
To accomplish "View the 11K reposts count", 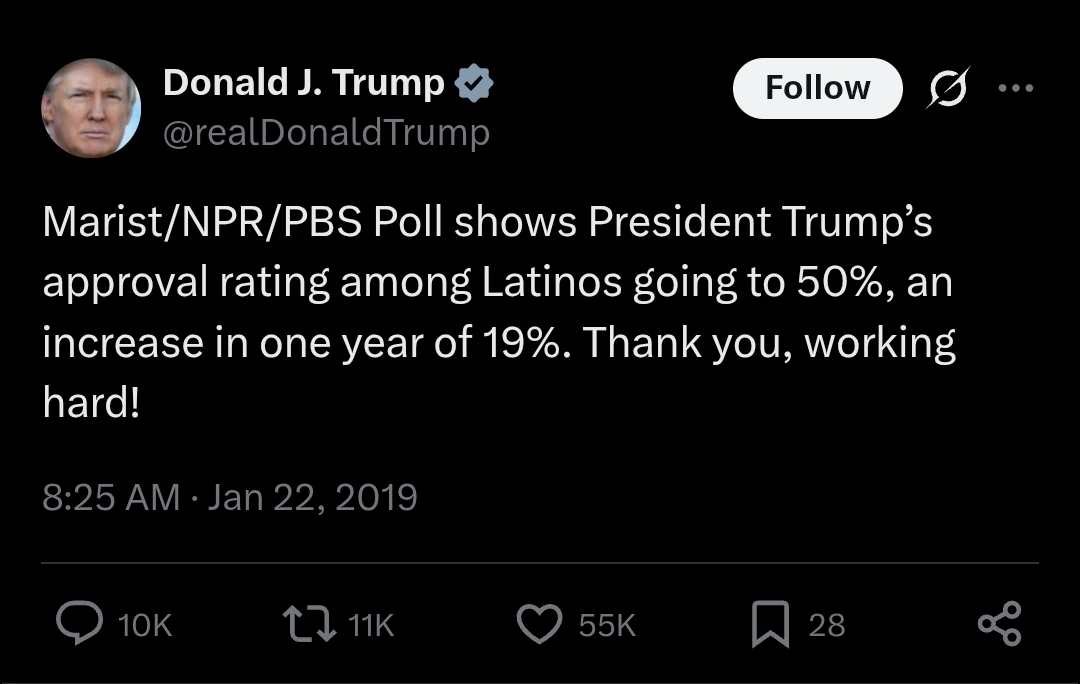I will 371,625.
